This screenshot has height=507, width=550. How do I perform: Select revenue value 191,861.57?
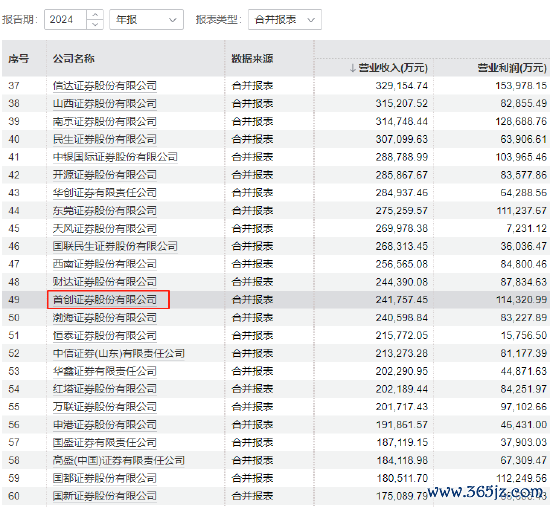[402, 425]
